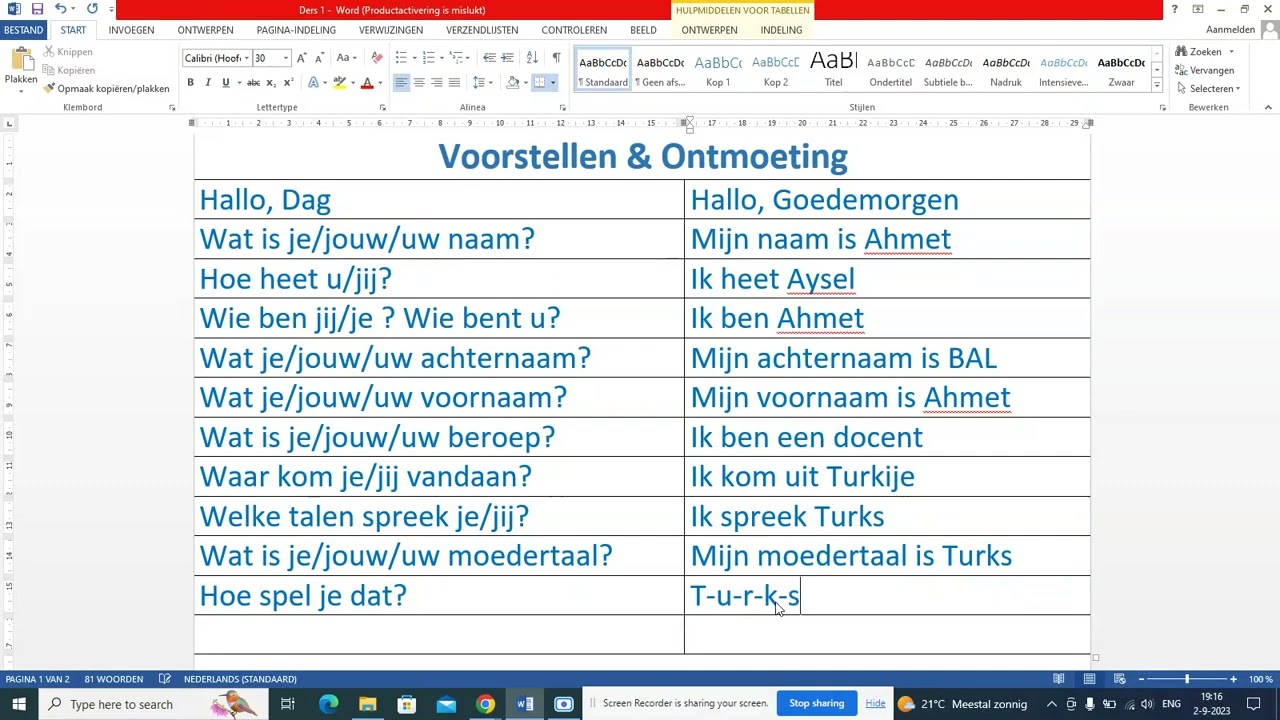This screenshot has width=1280, height=720.
Task: Clear all formatting with eraser icon
Action: pos(377,58)
